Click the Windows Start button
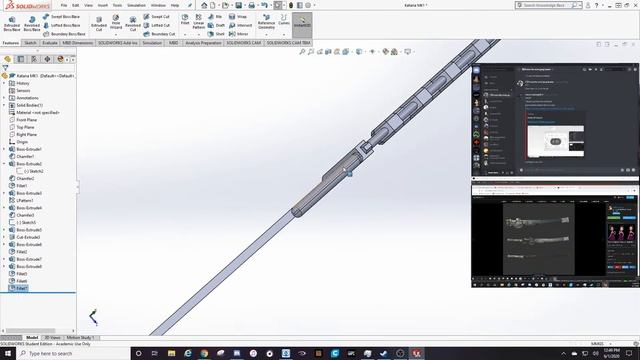 coord(8,353)
